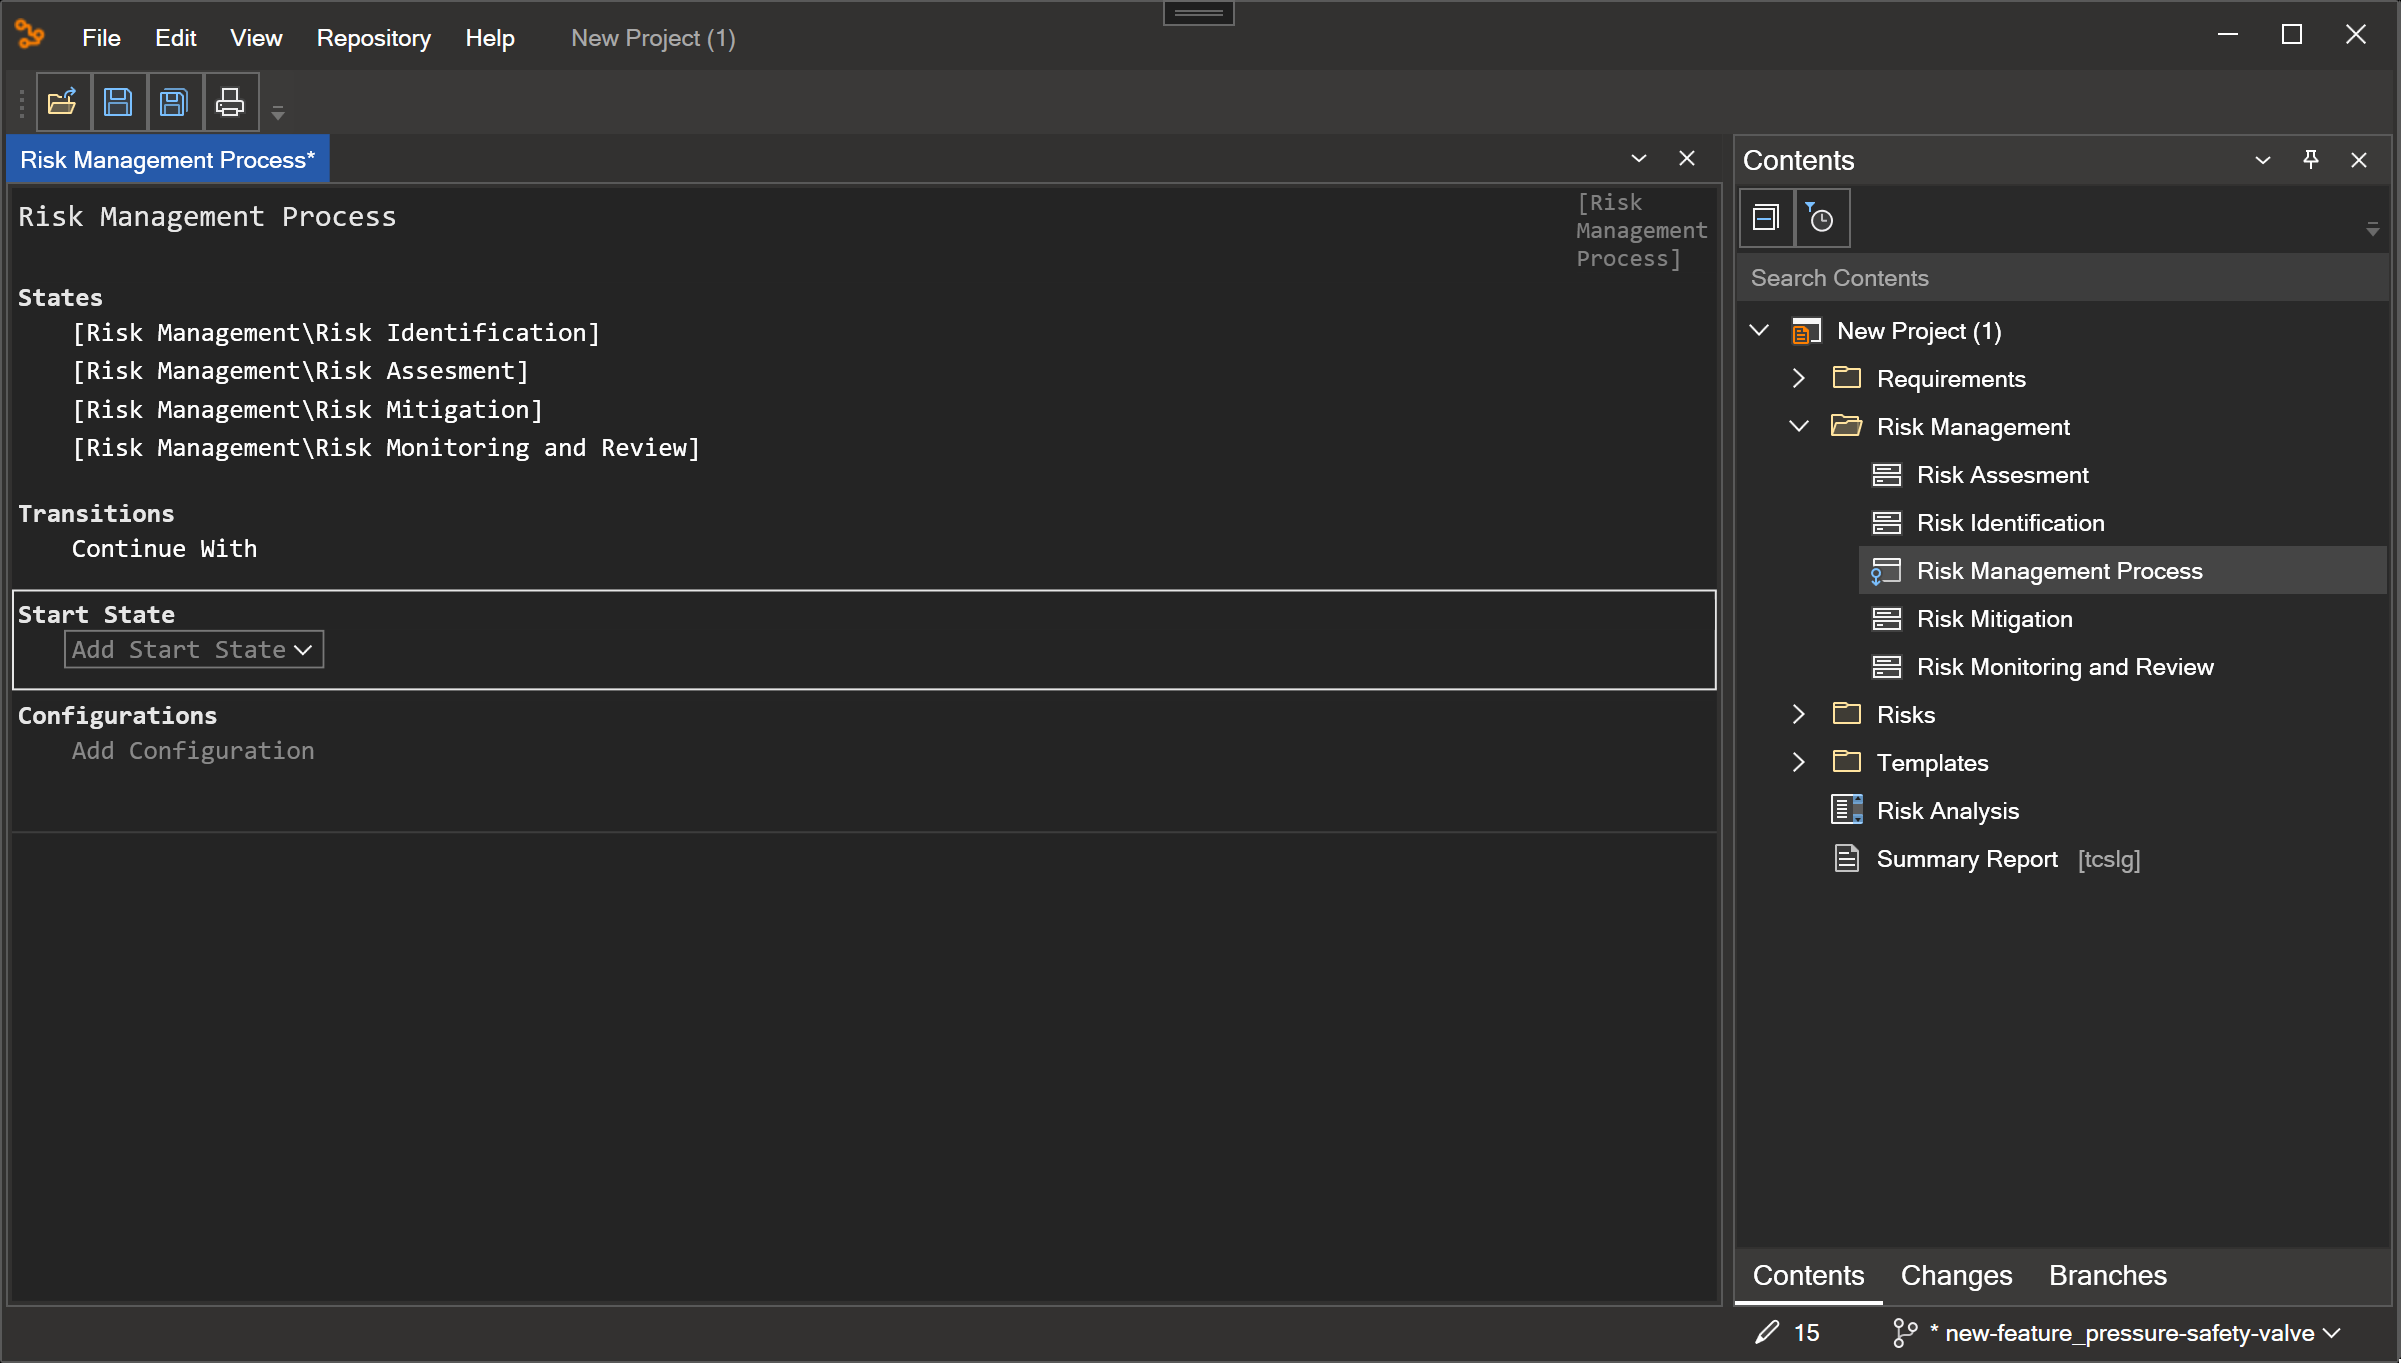2401x1363 pixels.
Task: Click the New Project (1) project icon
Action: [1806, 331]
